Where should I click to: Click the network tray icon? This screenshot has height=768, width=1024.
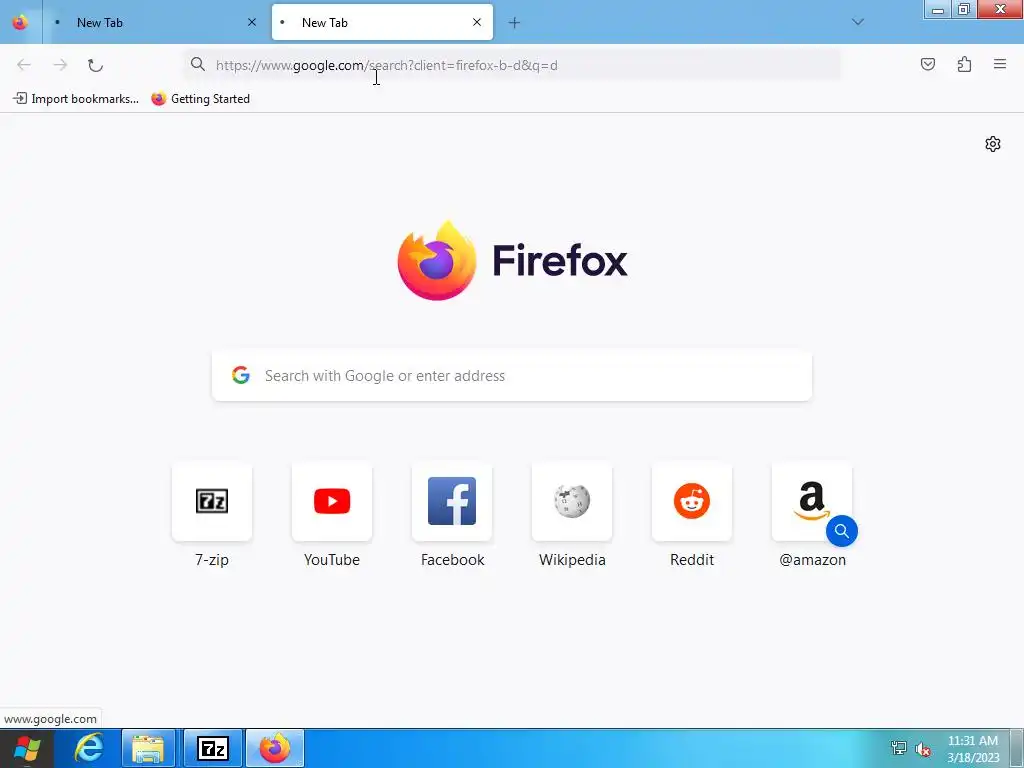pyautogui.click(x=899, y=748)
